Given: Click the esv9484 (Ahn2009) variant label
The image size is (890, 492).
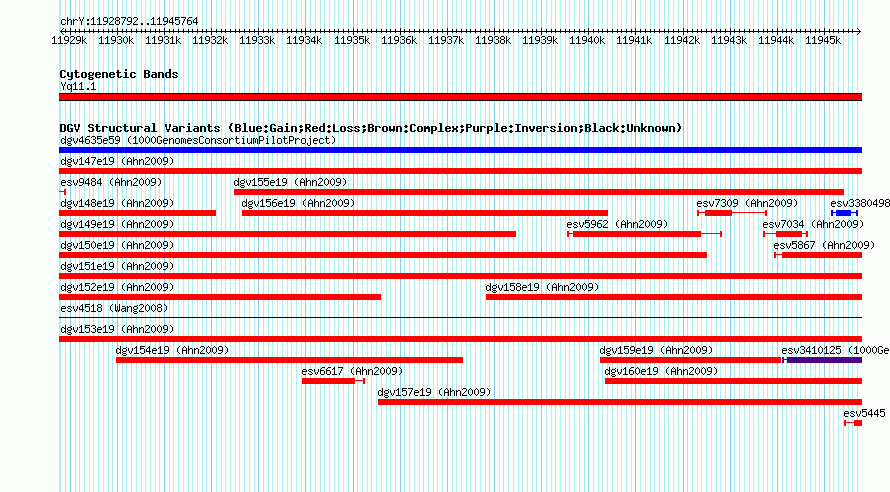Looking at the screenshot, I should [111, 182].
